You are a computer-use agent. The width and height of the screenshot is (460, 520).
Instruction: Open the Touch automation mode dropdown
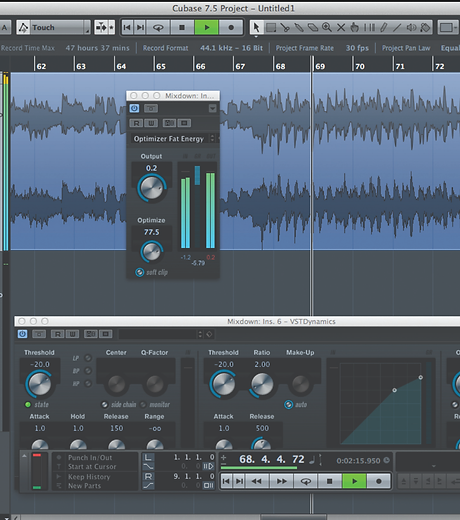pos(53,27)
